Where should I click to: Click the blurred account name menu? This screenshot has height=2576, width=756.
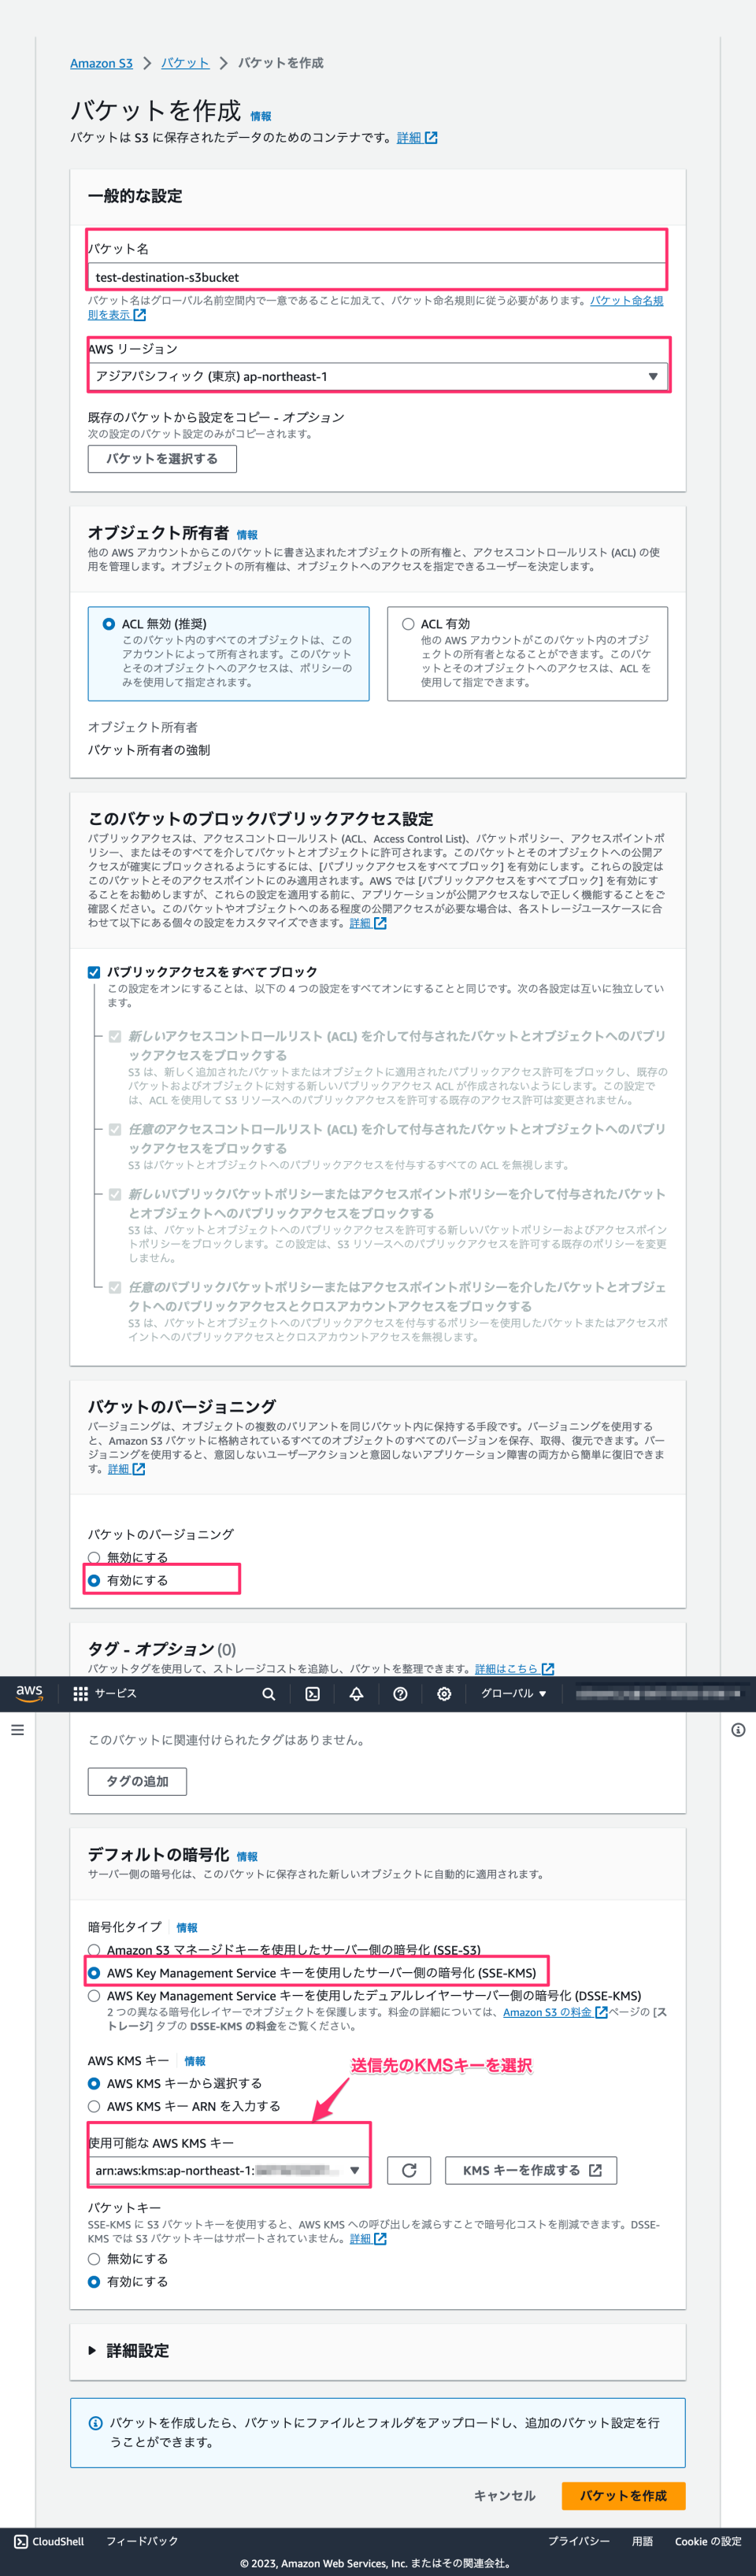658,1693
